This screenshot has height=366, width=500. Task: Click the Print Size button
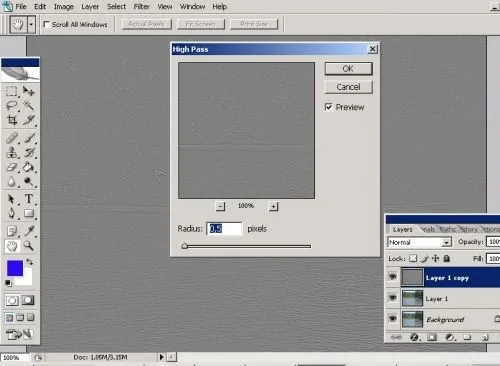coord(254,24)
